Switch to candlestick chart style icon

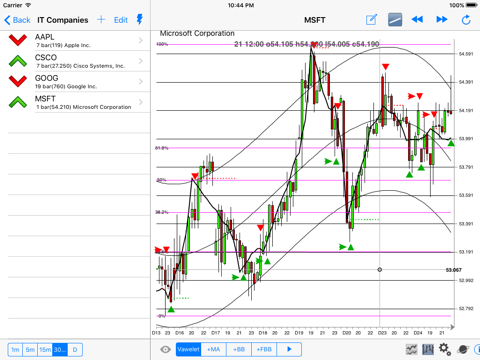click(x=428, y=349)
